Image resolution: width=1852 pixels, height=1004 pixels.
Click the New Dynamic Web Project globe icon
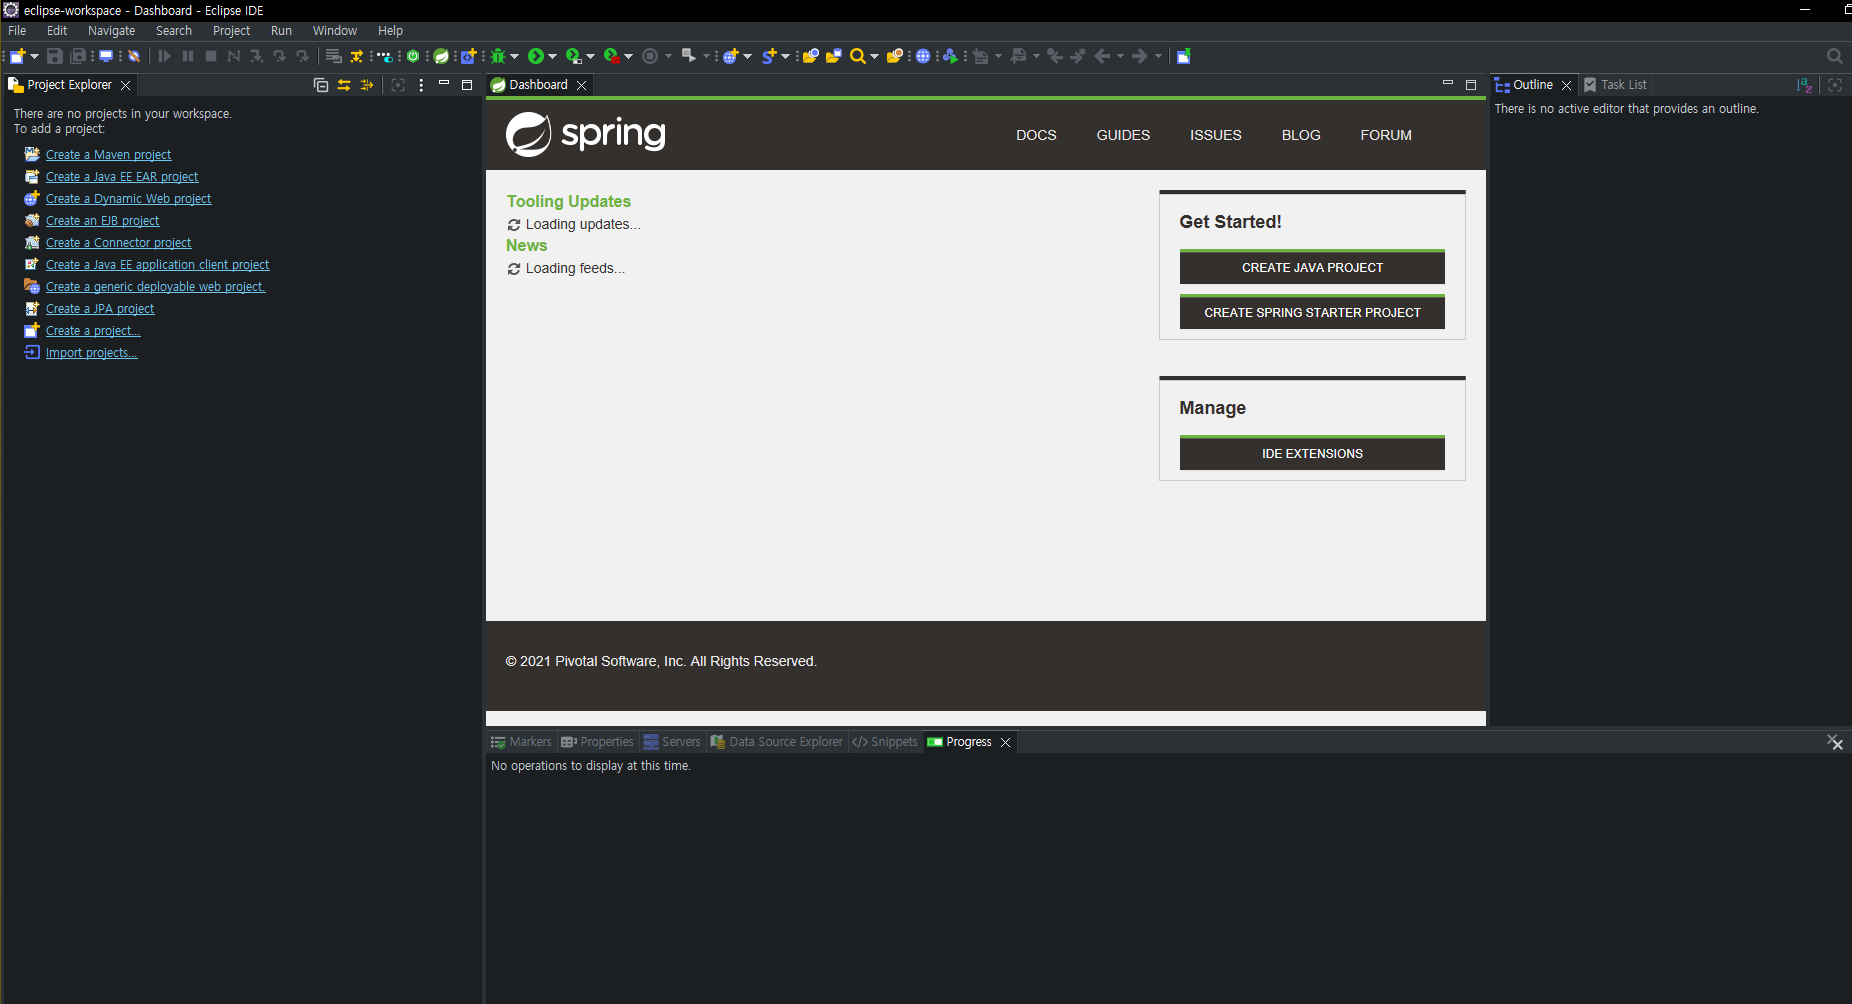click(730, 56)
